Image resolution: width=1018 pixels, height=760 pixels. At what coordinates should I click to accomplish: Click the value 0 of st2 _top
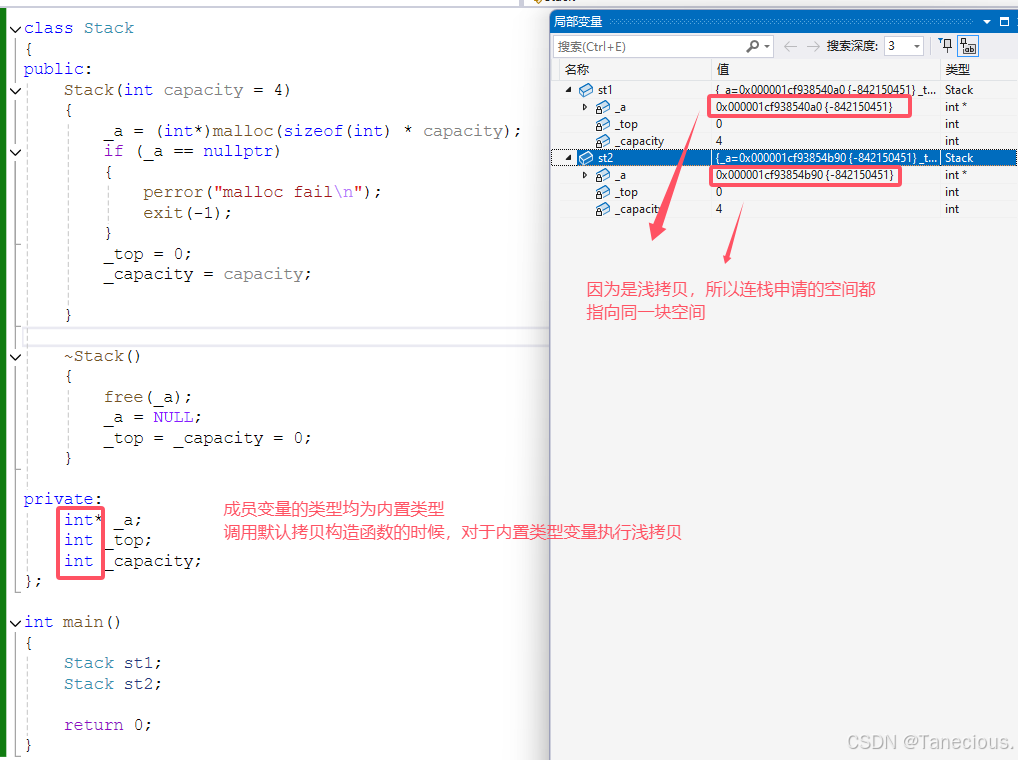(x=719, y=192)
